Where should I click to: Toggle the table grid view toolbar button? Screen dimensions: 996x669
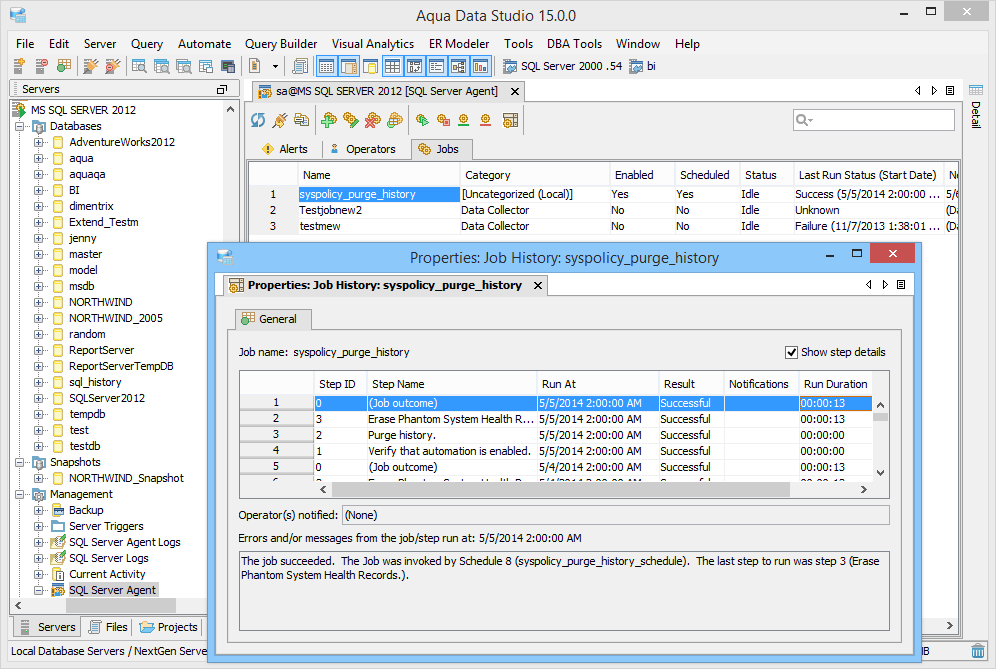(393, 65)
